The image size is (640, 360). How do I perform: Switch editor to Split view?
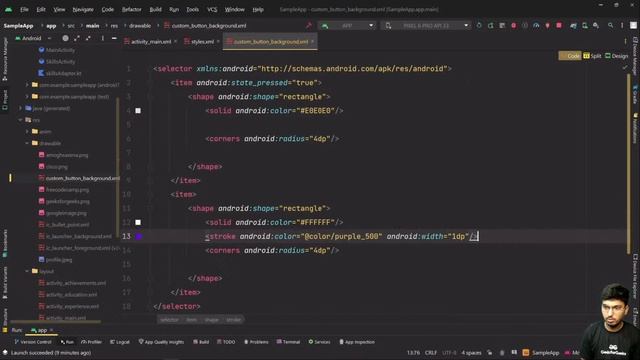pos(593,56)
